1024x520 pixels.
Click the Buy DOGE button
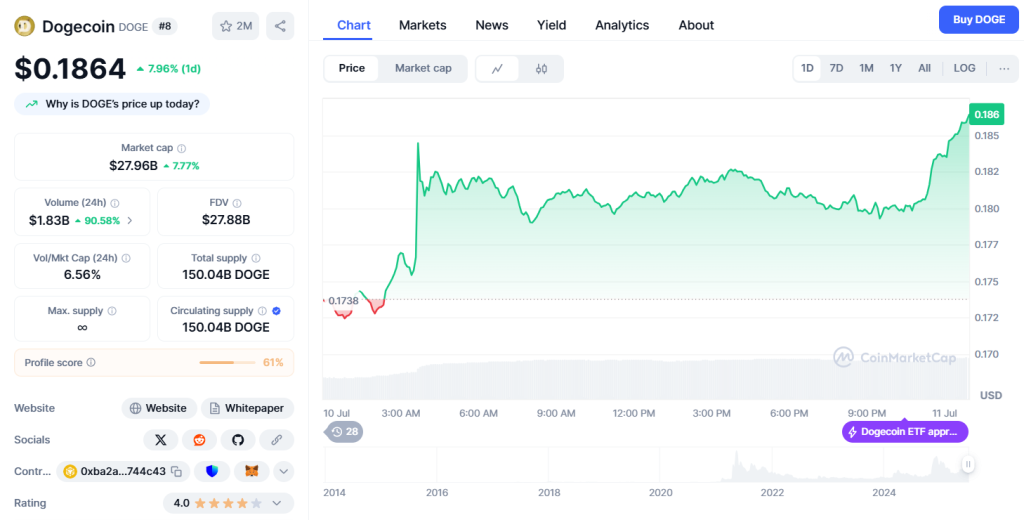(x=977, y=20)
